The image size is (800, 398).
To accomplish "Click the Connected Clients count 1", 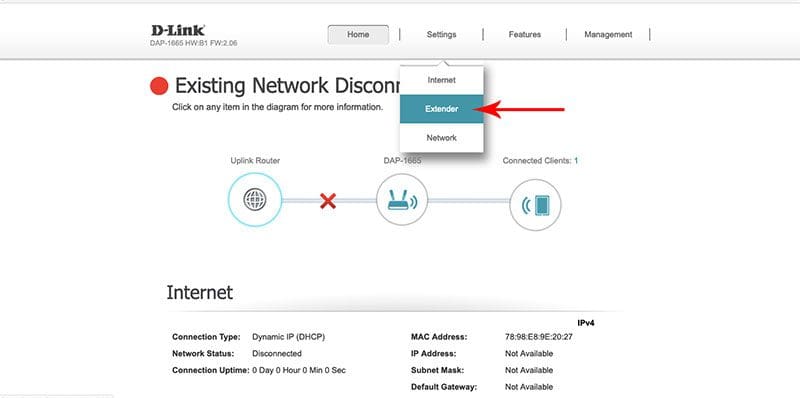I will [576, 161].
